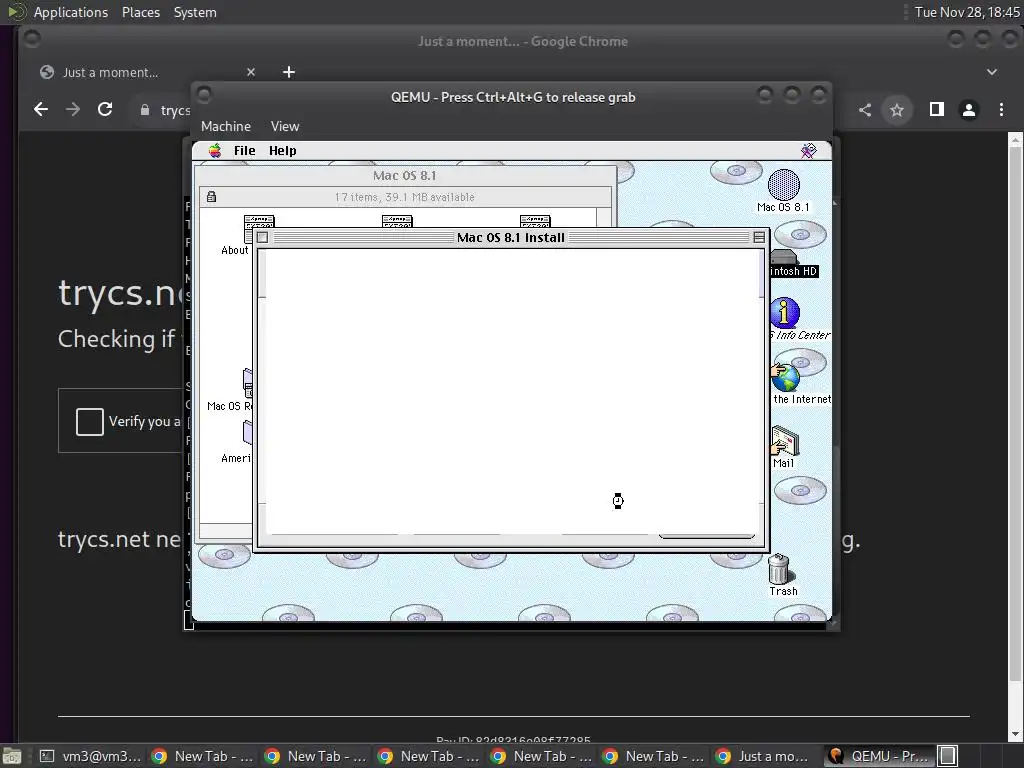
Task: Switch to Just a moment taskbar entry
Action: tap(765, 756)
